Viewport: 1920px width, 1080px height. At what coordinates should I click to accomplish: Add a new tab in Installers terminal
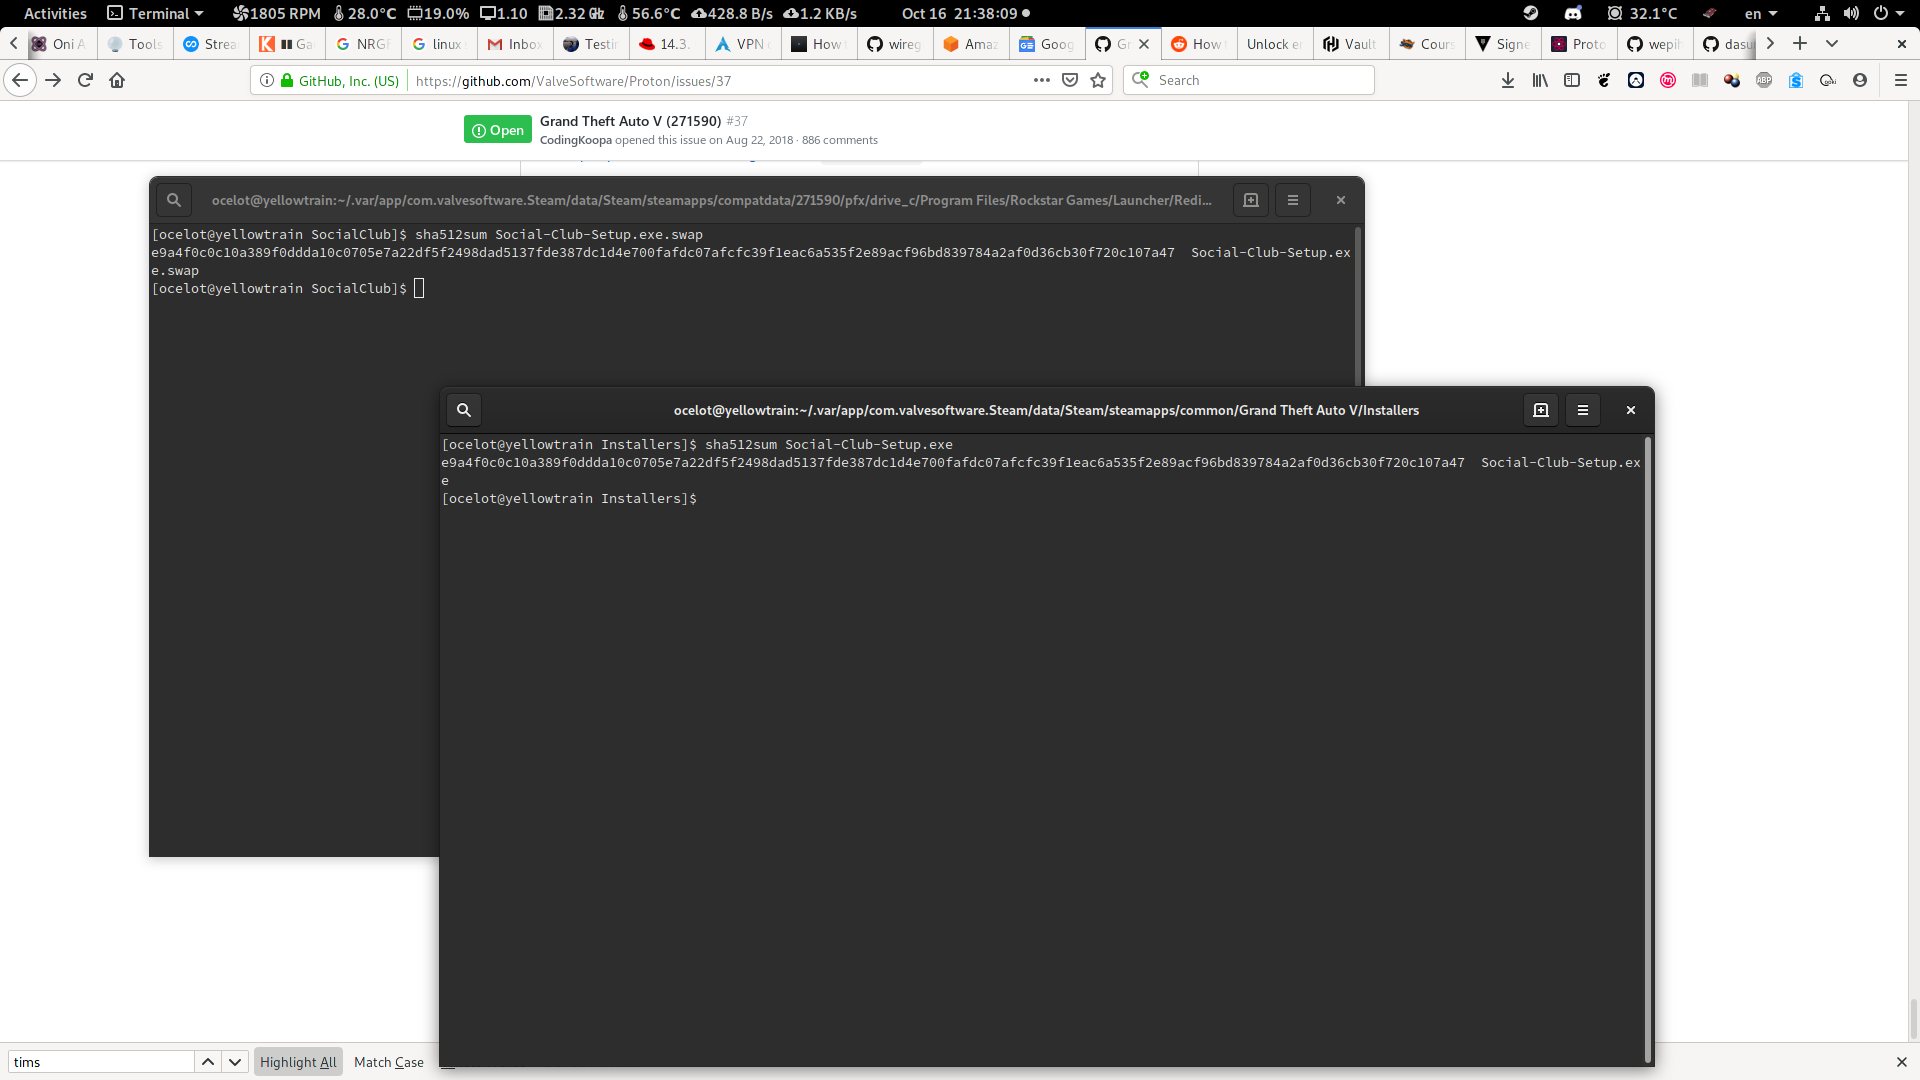[x=1541, y=410]
